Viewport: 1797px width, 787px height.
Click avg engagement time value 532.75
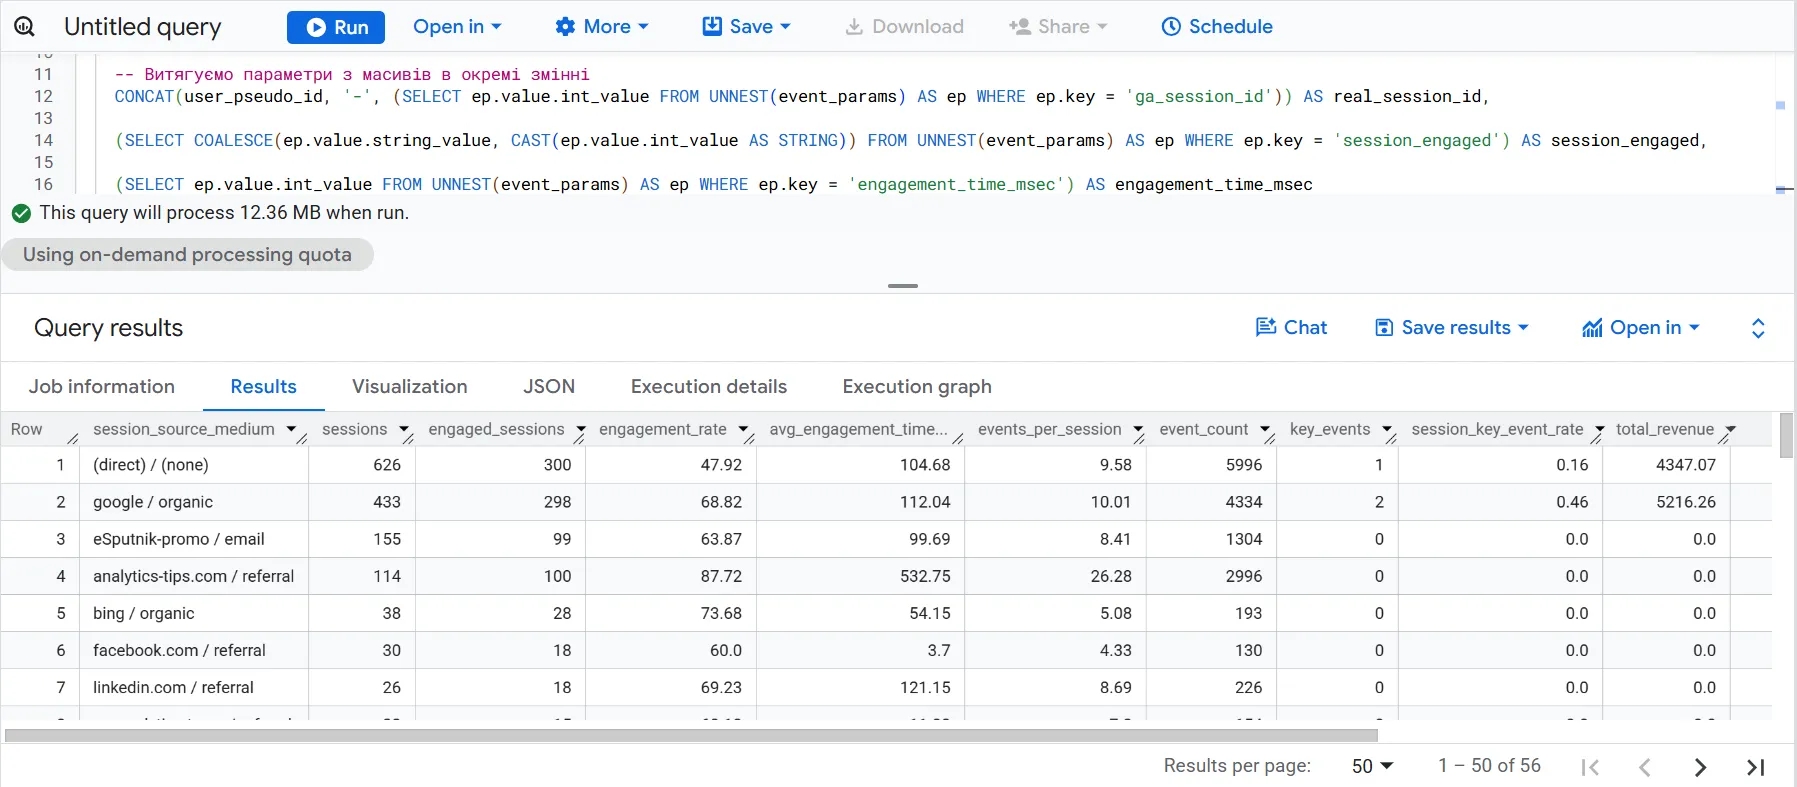tap(925, 576)
